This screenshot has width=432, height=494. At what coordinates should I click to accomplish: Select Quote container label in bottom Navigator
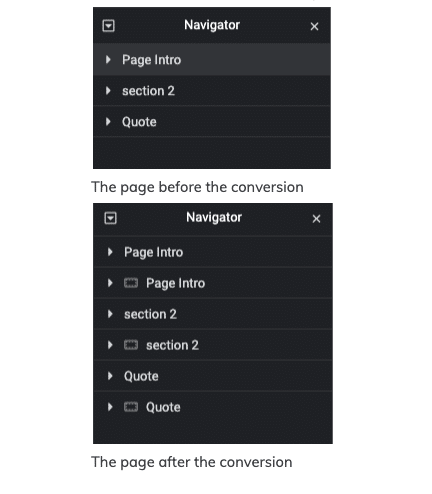click(163, 407)
